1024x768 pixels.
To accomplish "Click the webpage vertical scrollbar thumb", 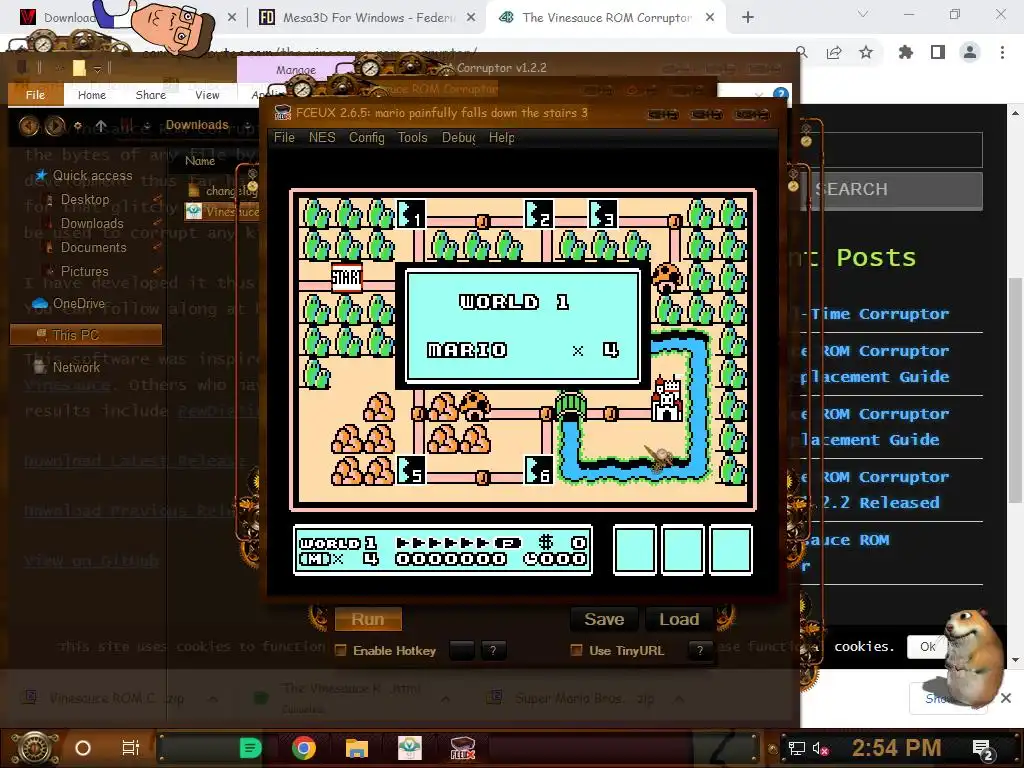I will click(x=1015, y=390).
